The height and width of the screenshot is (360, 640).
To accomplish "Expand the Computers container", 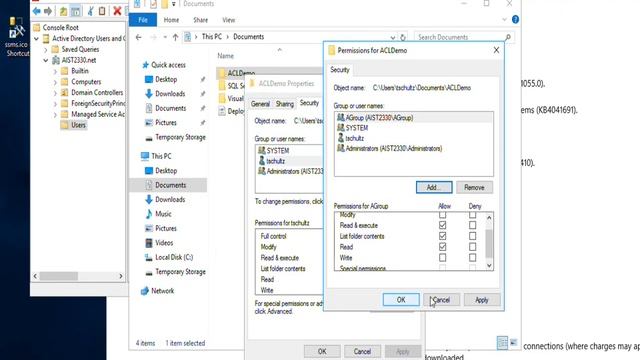I will (55, 82).
